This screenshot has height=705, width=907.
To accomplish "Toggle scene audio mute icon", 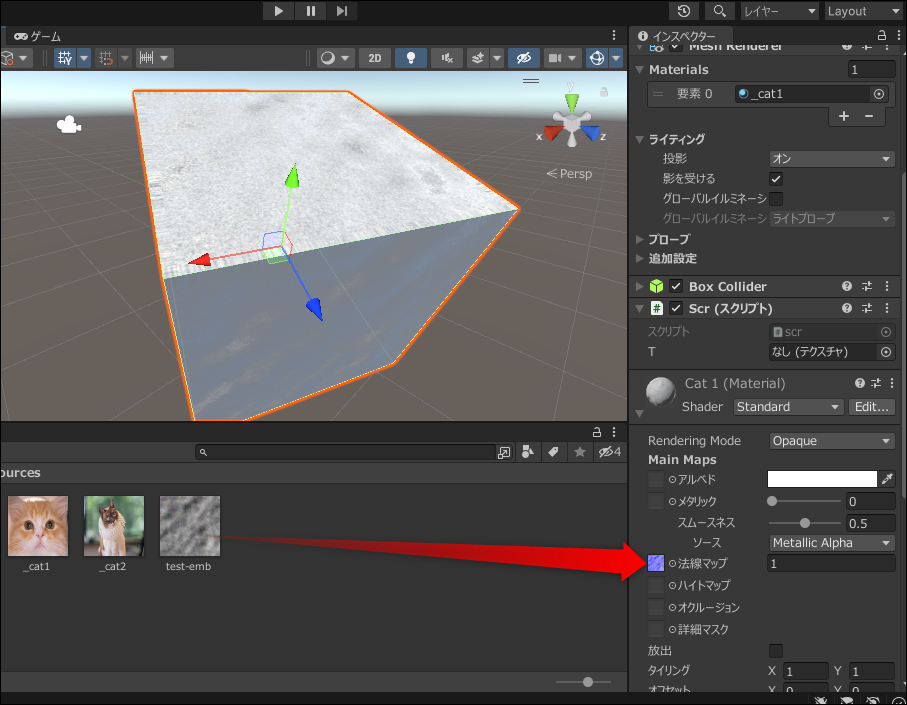I will [x=447, y=58].
